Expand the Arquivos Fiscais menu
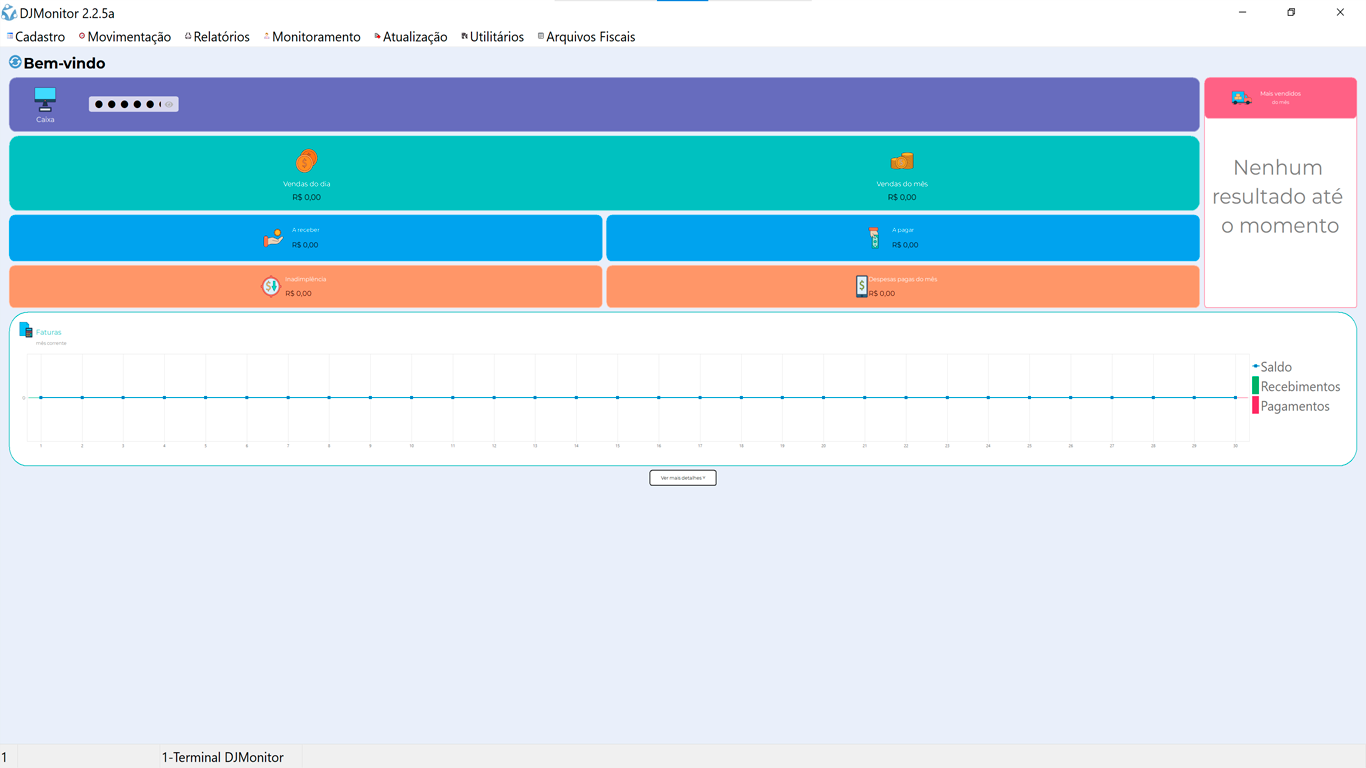Image resolution: width=1366 pixels, height=768 pixels. pyautogui.click(x=590, y=37)
